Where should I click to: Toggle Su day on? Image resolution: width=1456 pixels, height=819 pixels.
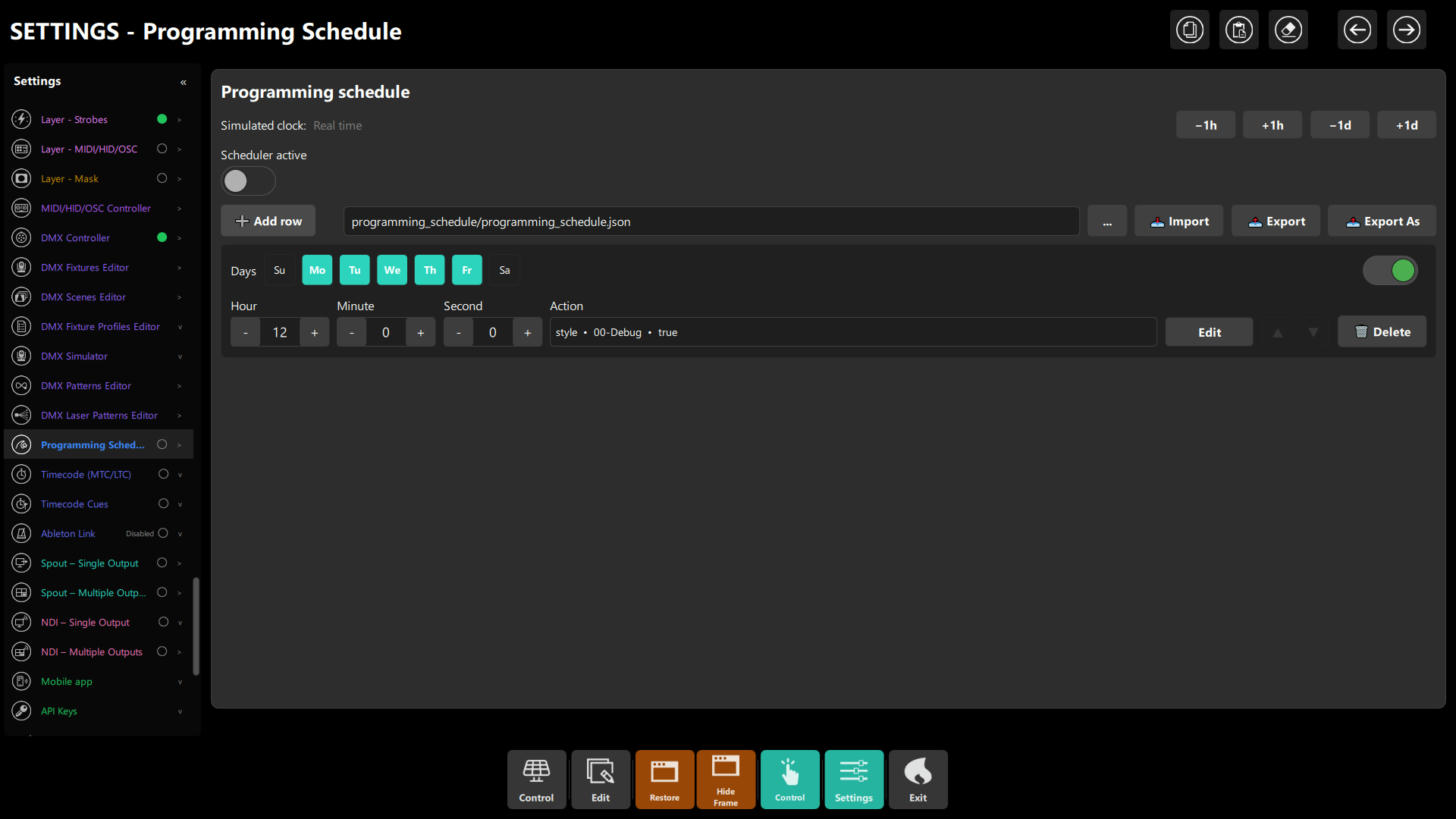pyautogui.click(x=279, y=270)
